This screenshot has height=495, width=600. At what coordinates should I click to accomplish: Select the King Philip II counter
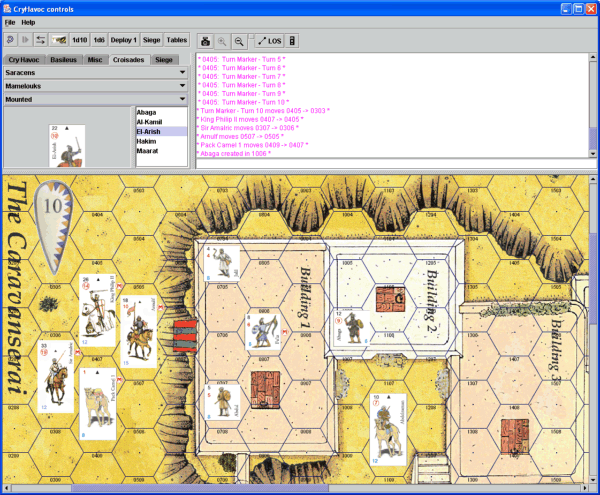[x=97, y=310]
